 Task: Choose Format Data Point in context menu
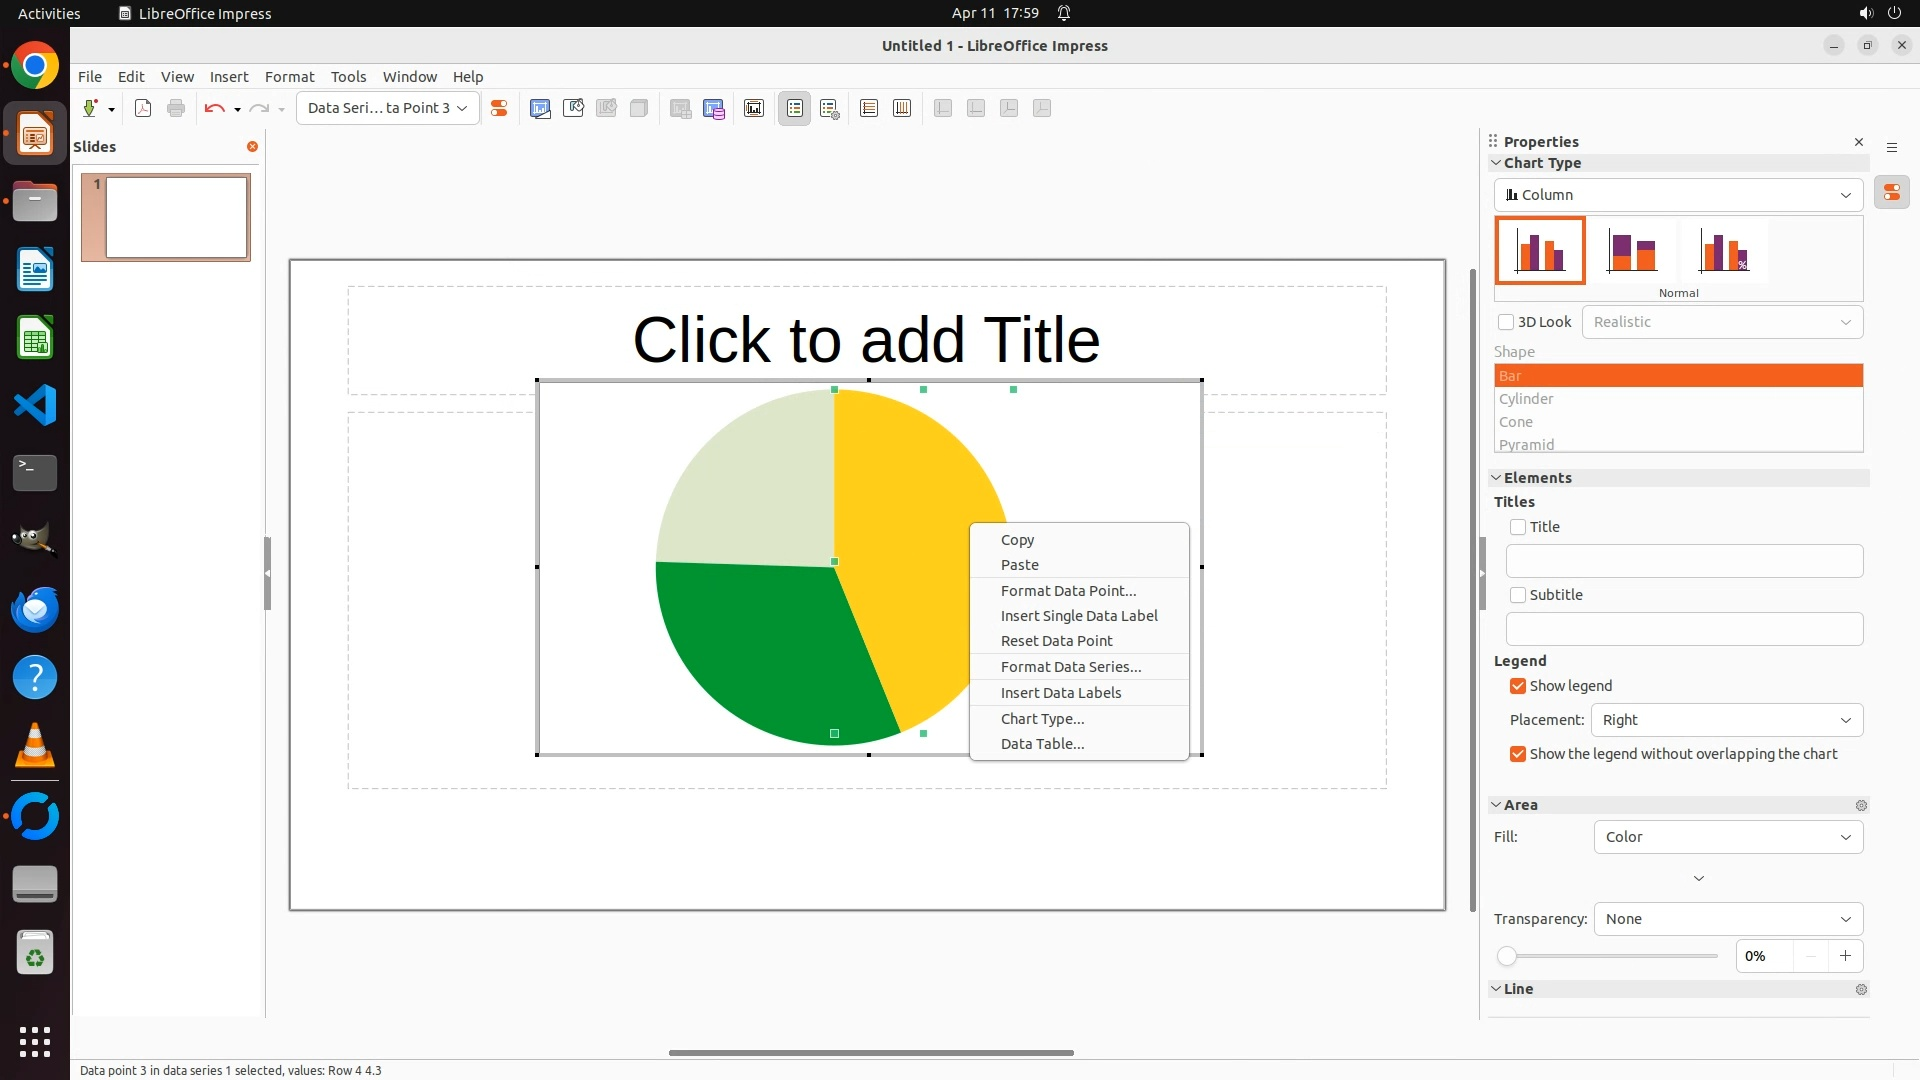point(1068,591)
